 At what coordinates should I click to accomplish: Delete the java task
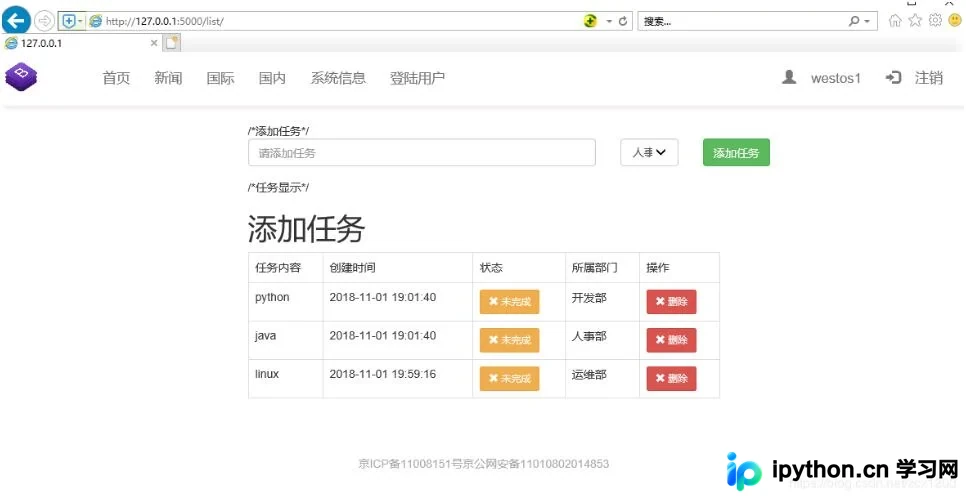[672, 340]
